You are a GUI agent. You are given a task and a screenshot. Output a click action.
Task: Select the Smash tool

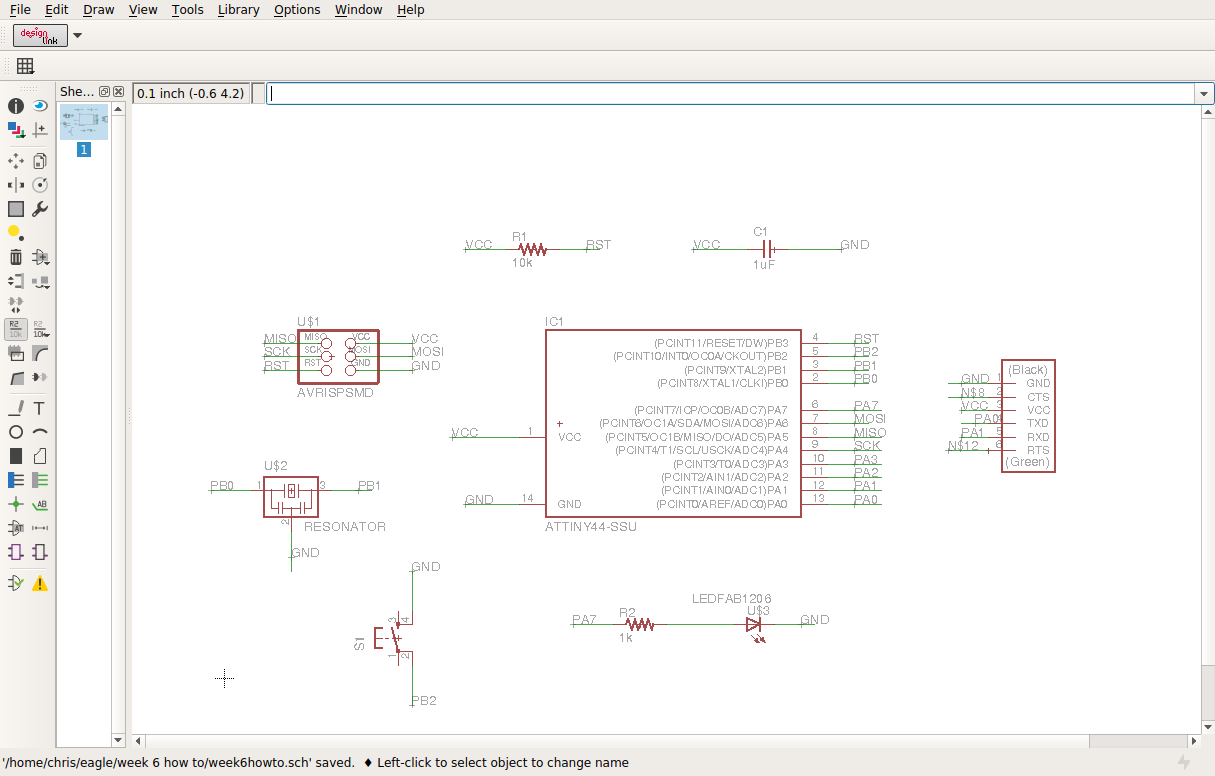pos(16,354)
